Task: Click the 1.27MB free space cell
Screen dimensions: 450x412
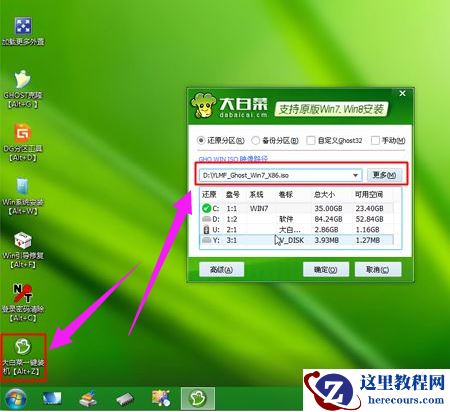Action: (x=368, y=240)
